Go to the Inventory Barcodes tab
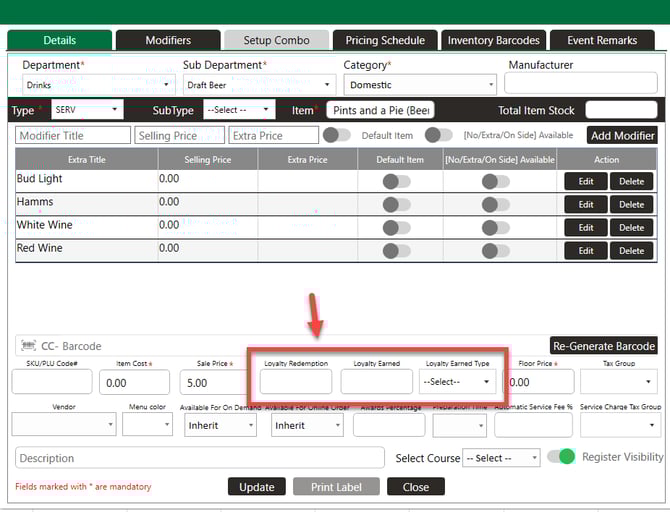670x512 pixels. point(493,41)
